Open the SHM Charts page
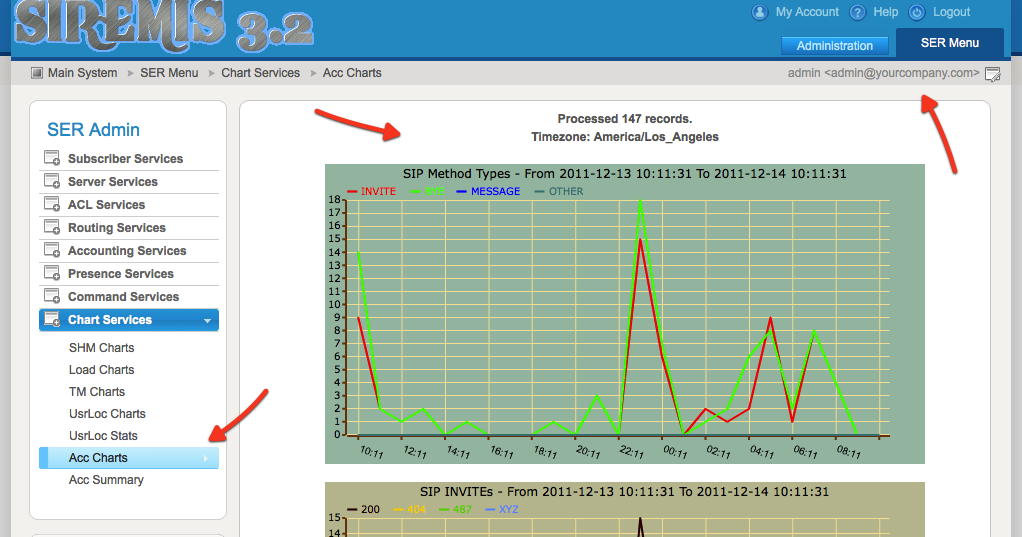This screenshot has height=537, width=1022. [101, 348]
